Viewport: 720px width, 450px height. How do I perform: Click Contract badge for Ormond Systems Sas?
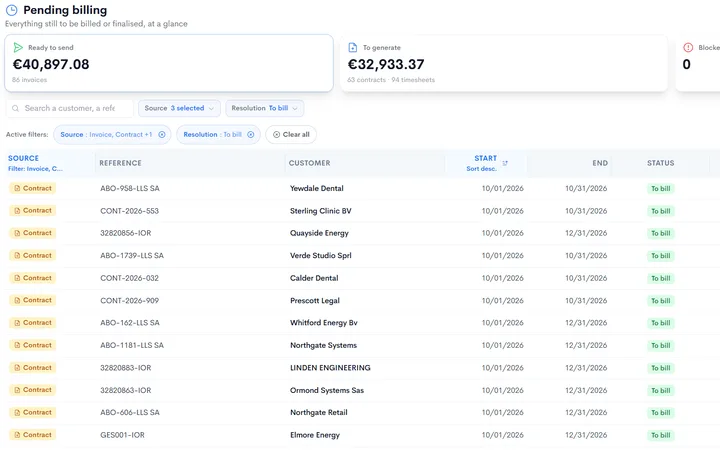pos(33,390)
